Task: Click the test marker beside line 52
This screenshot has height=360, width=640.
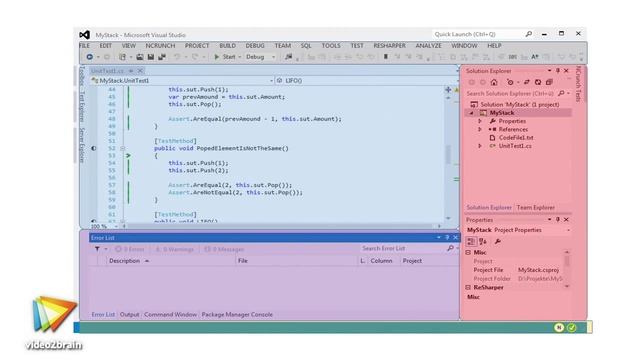Action: [x=93, y=148]
